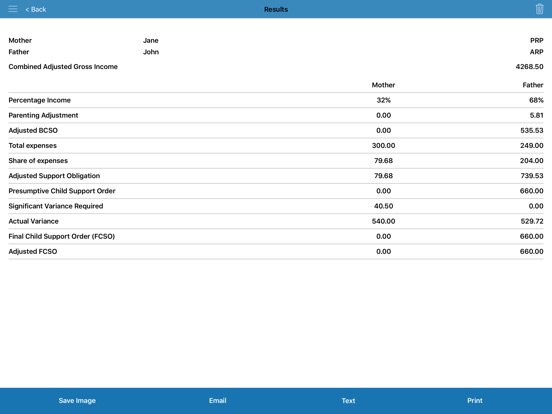This screenshot has height=414, width=552.
Task: Select the Adjusted FCSO row label
Action: [x=33, y=251]
